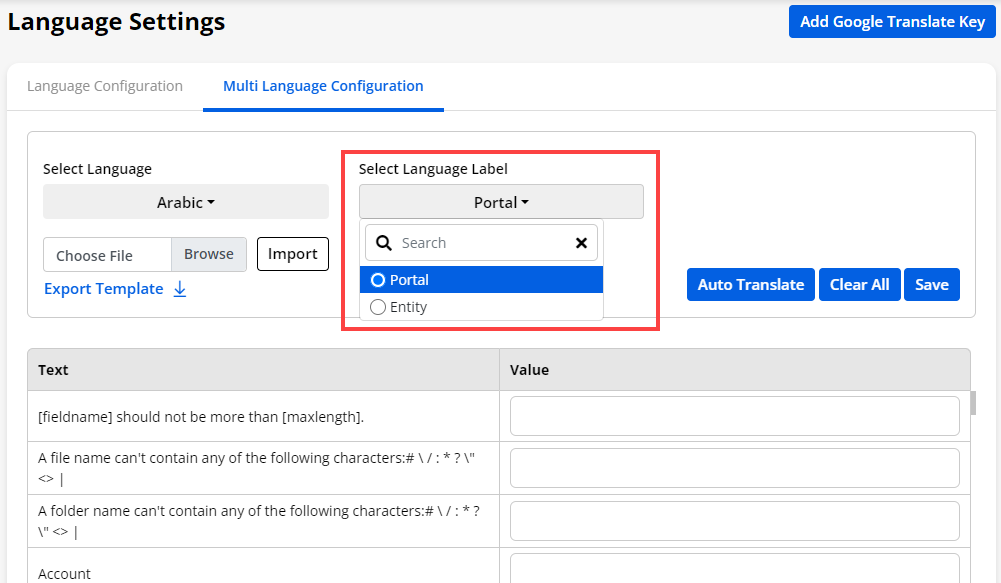Click the download arrow beside Export Template
Screen dimensions: 1001x583
180,289
